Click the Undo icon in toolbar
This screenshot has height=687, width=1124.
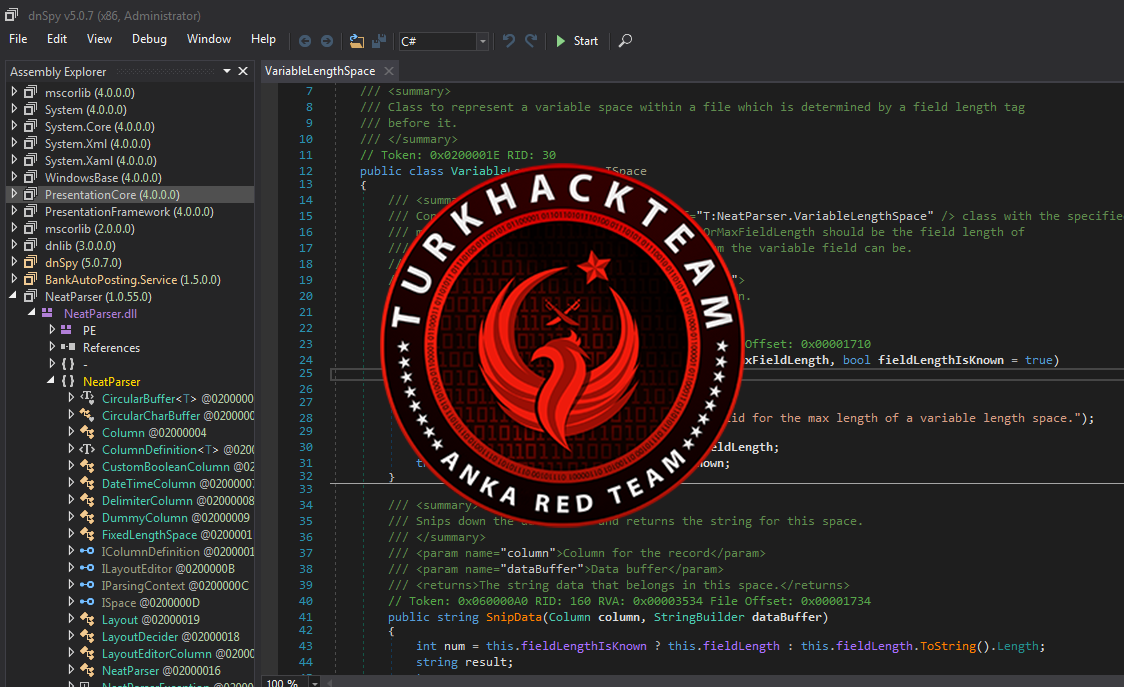tap(508, 41)
